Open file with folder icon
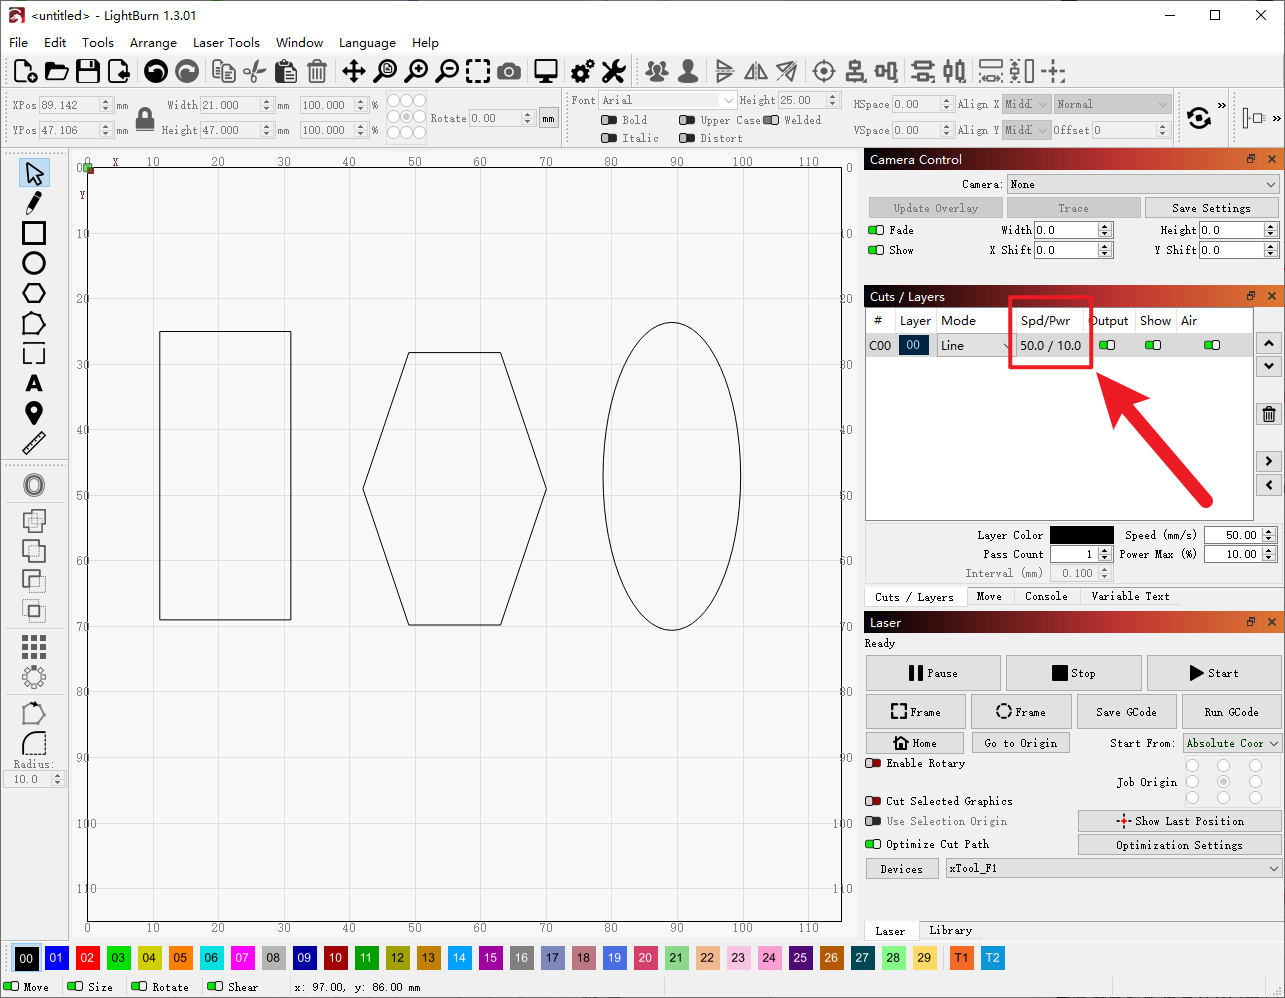1285x998 pixels. [57, 71]
